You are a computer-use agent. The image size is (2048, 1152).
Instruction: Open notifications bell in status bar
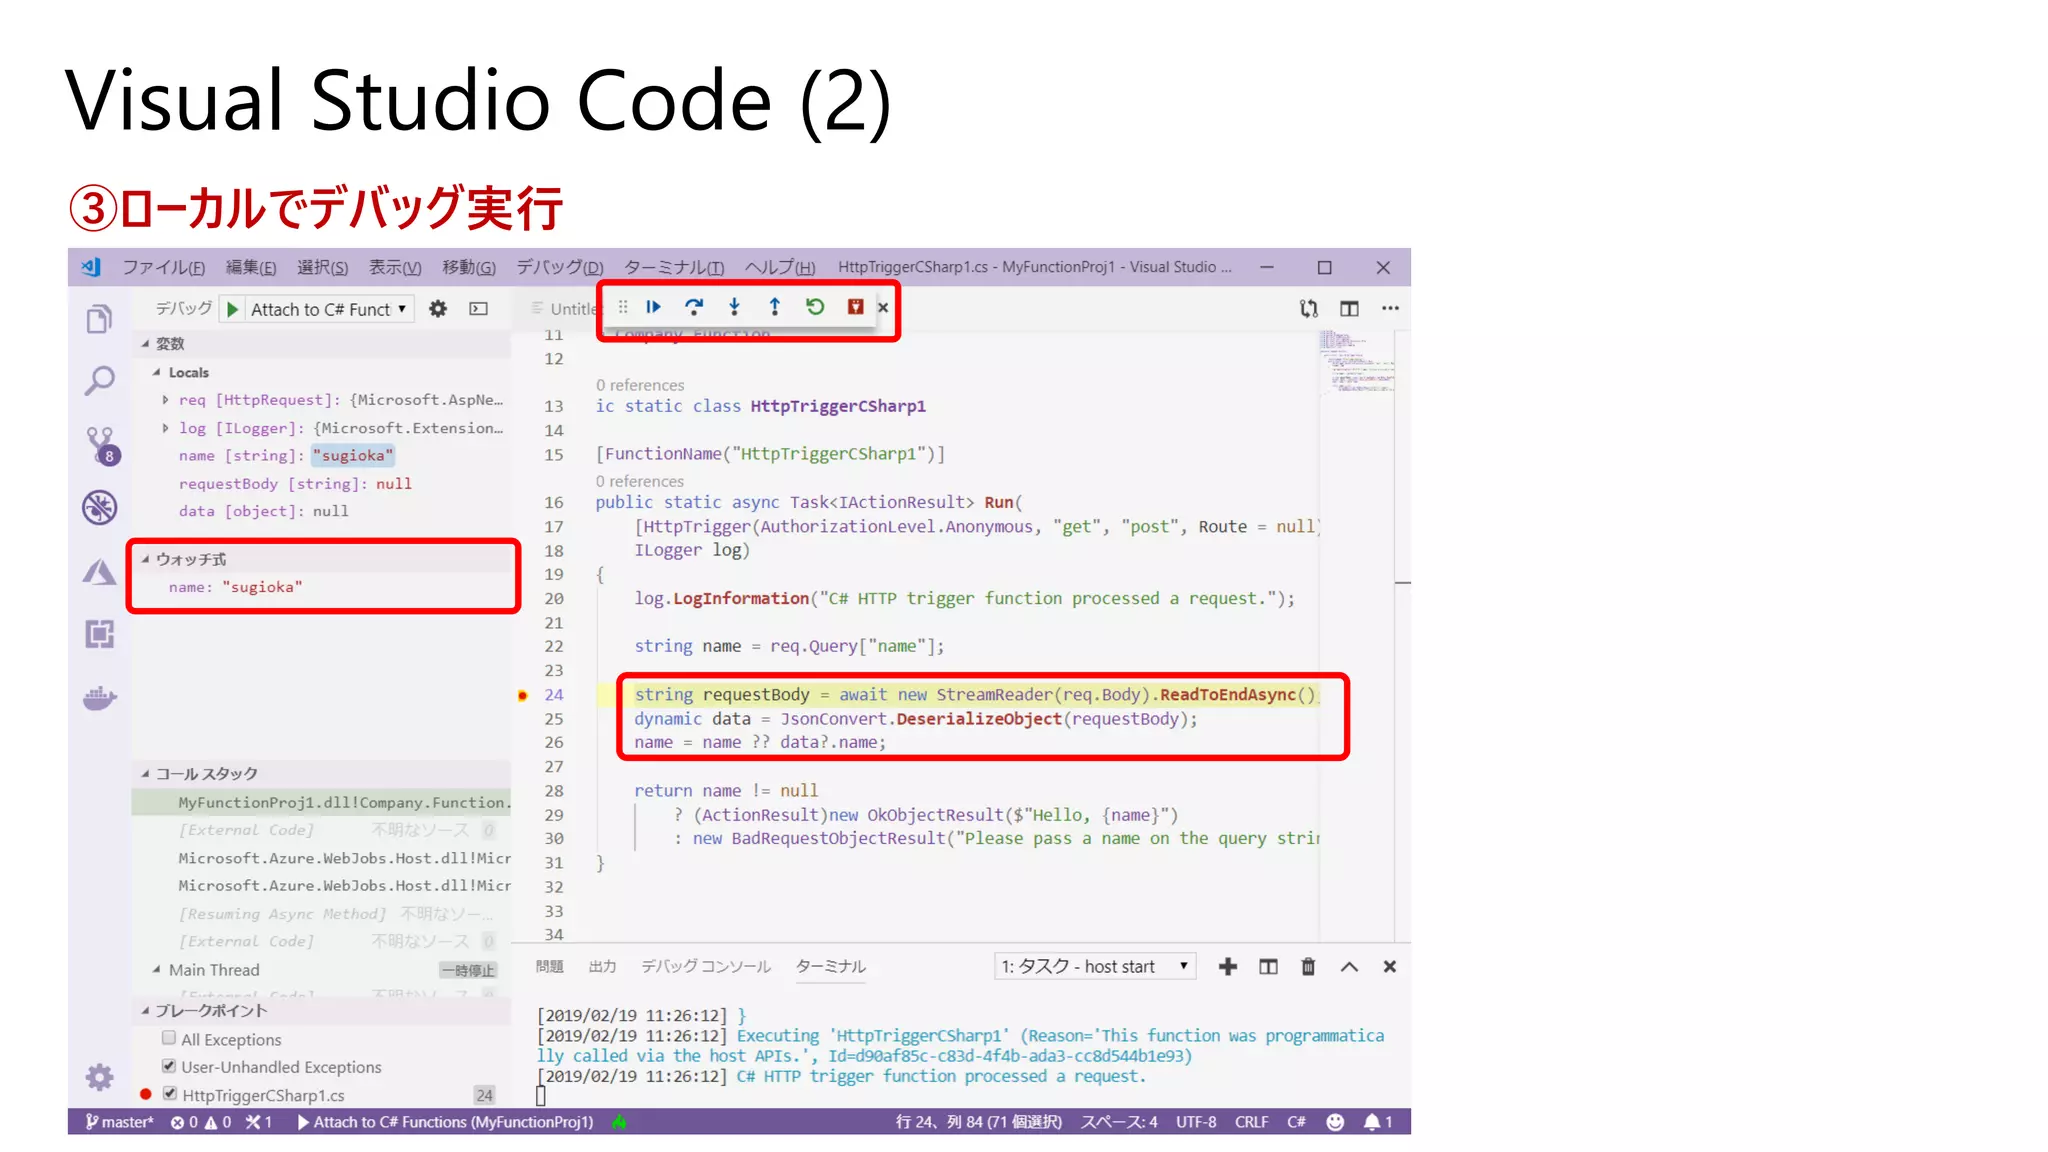click(1378, 1122)
